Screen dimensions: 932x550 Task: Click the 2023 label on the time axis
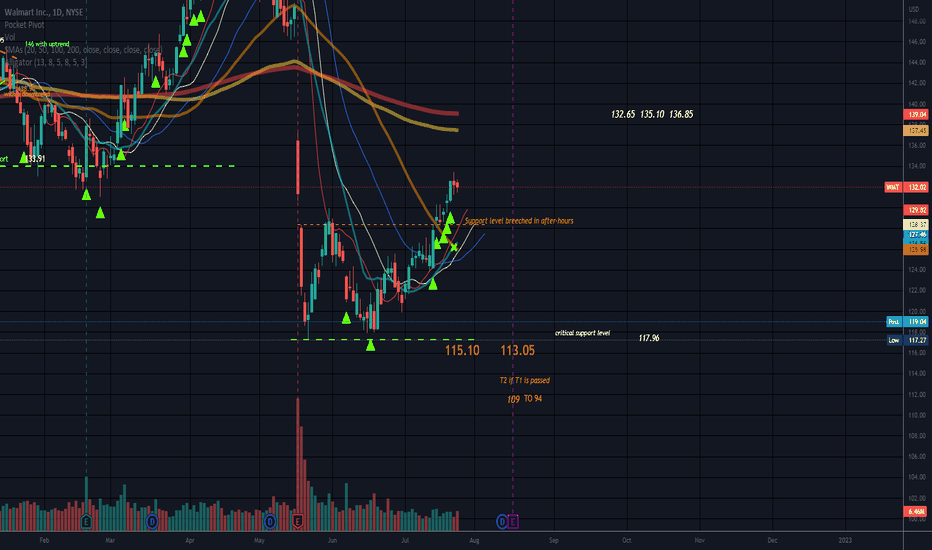pos(845,540)
